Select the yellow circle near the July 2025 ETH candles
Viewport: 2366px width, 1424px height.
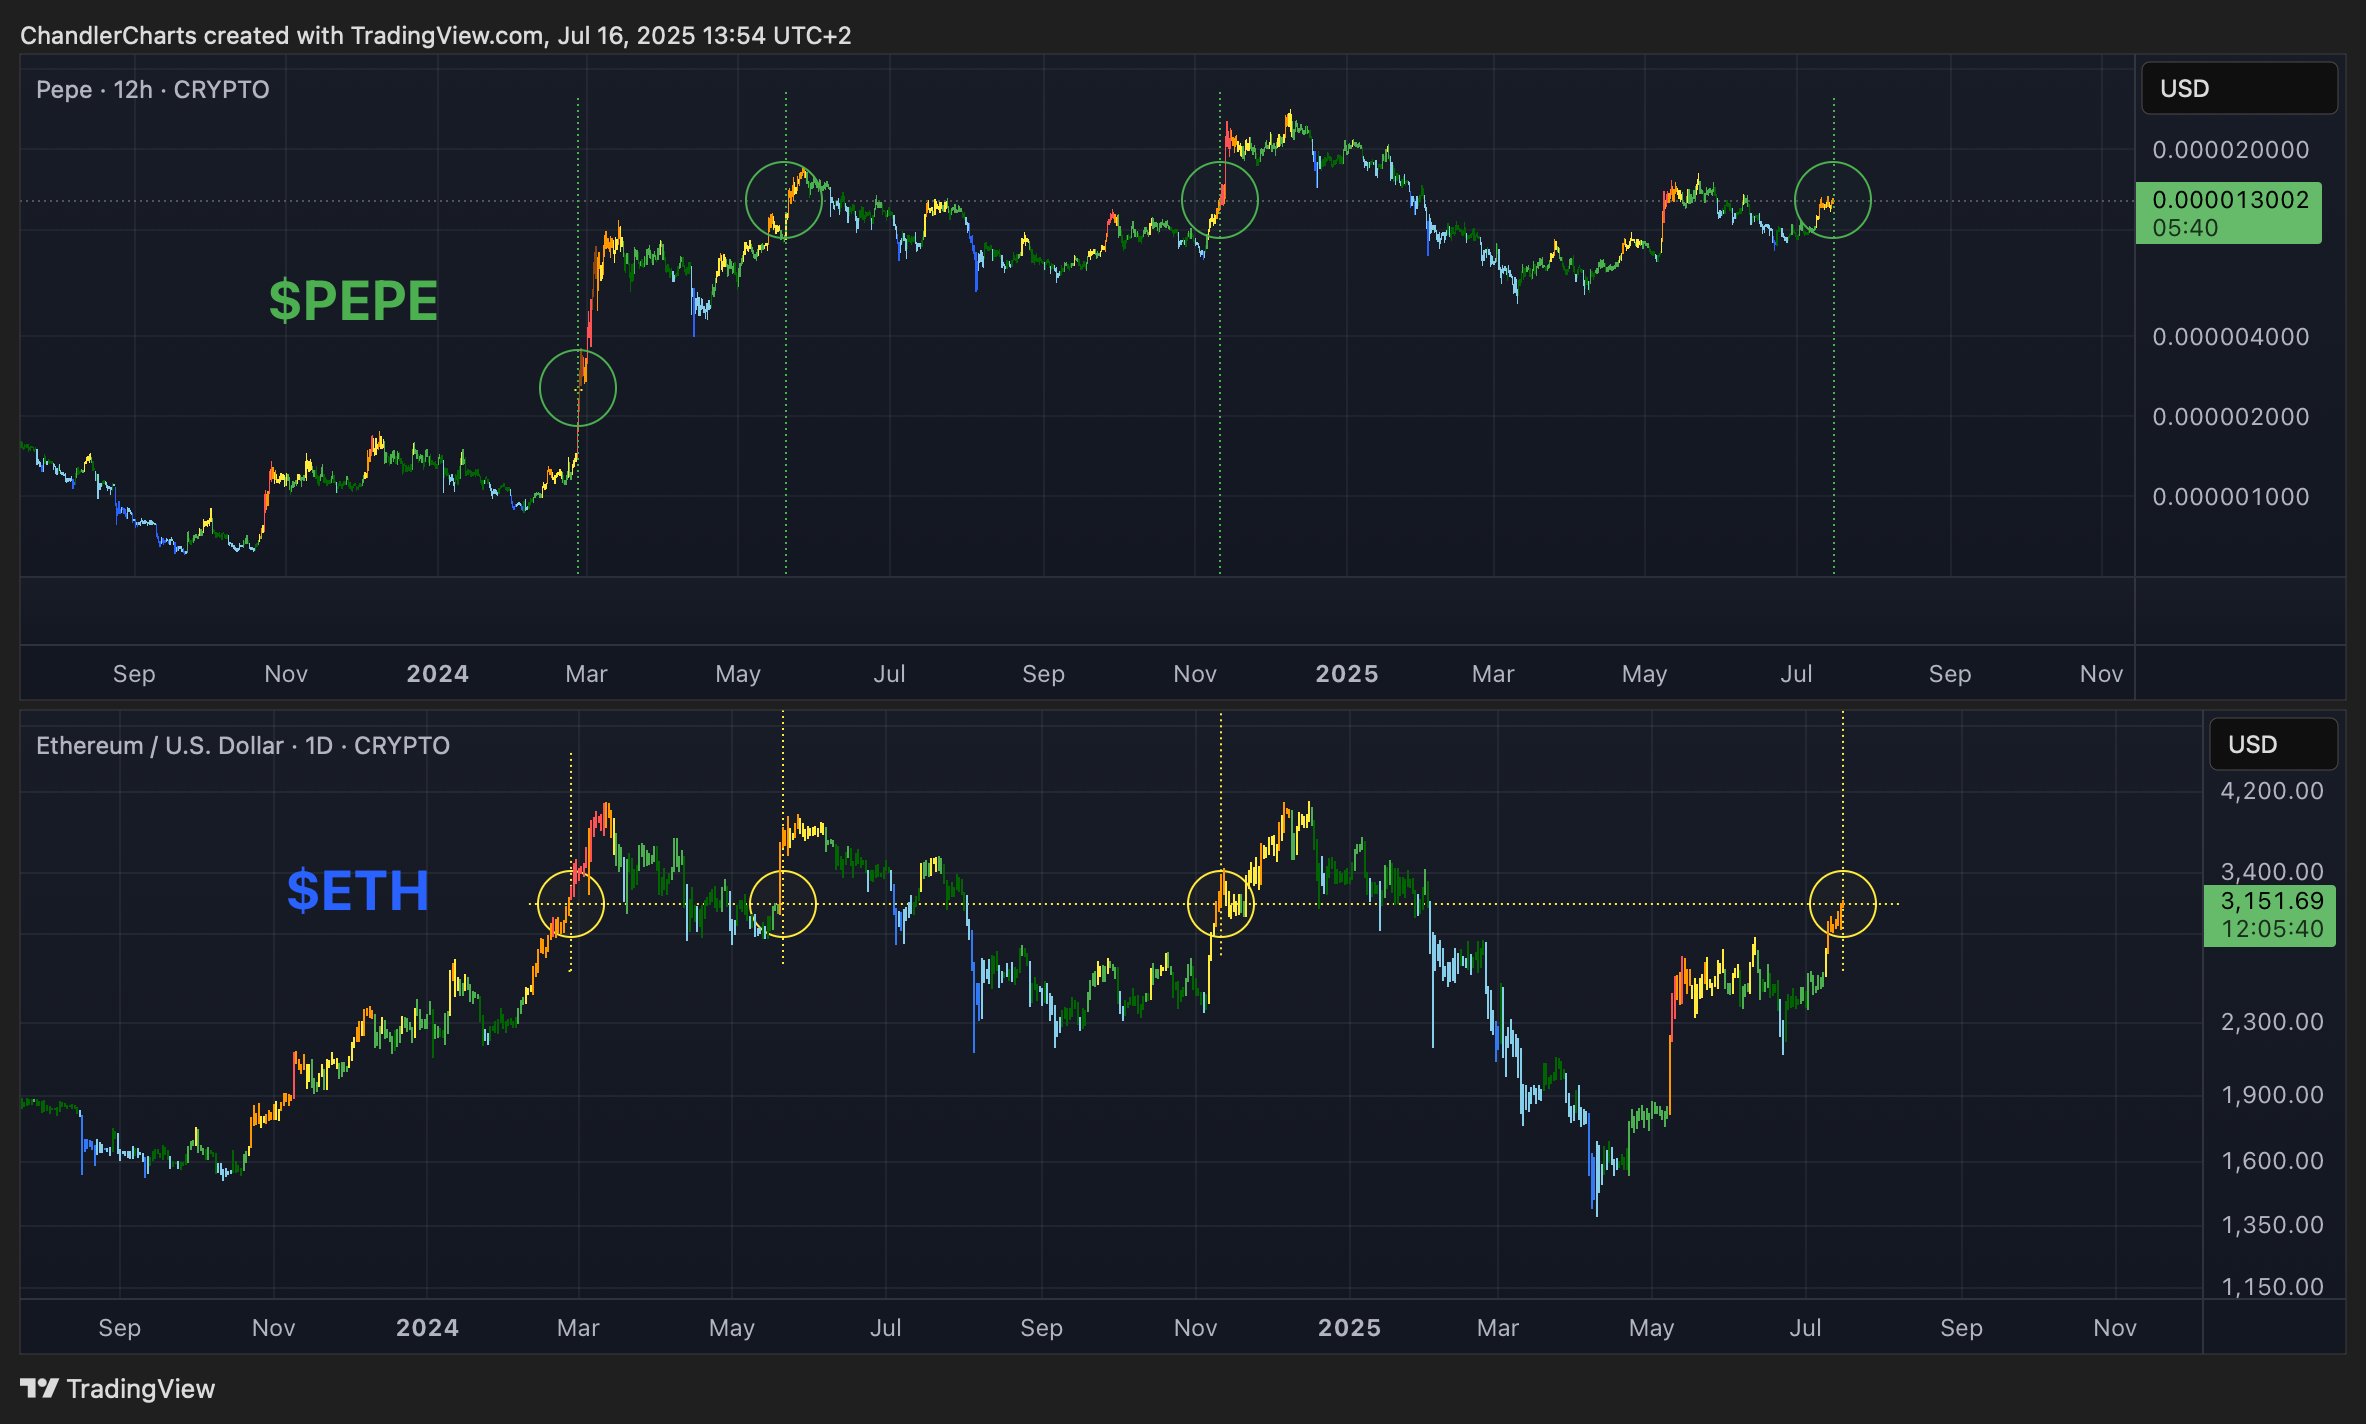pyautogui.click(x=1842, y=903)
